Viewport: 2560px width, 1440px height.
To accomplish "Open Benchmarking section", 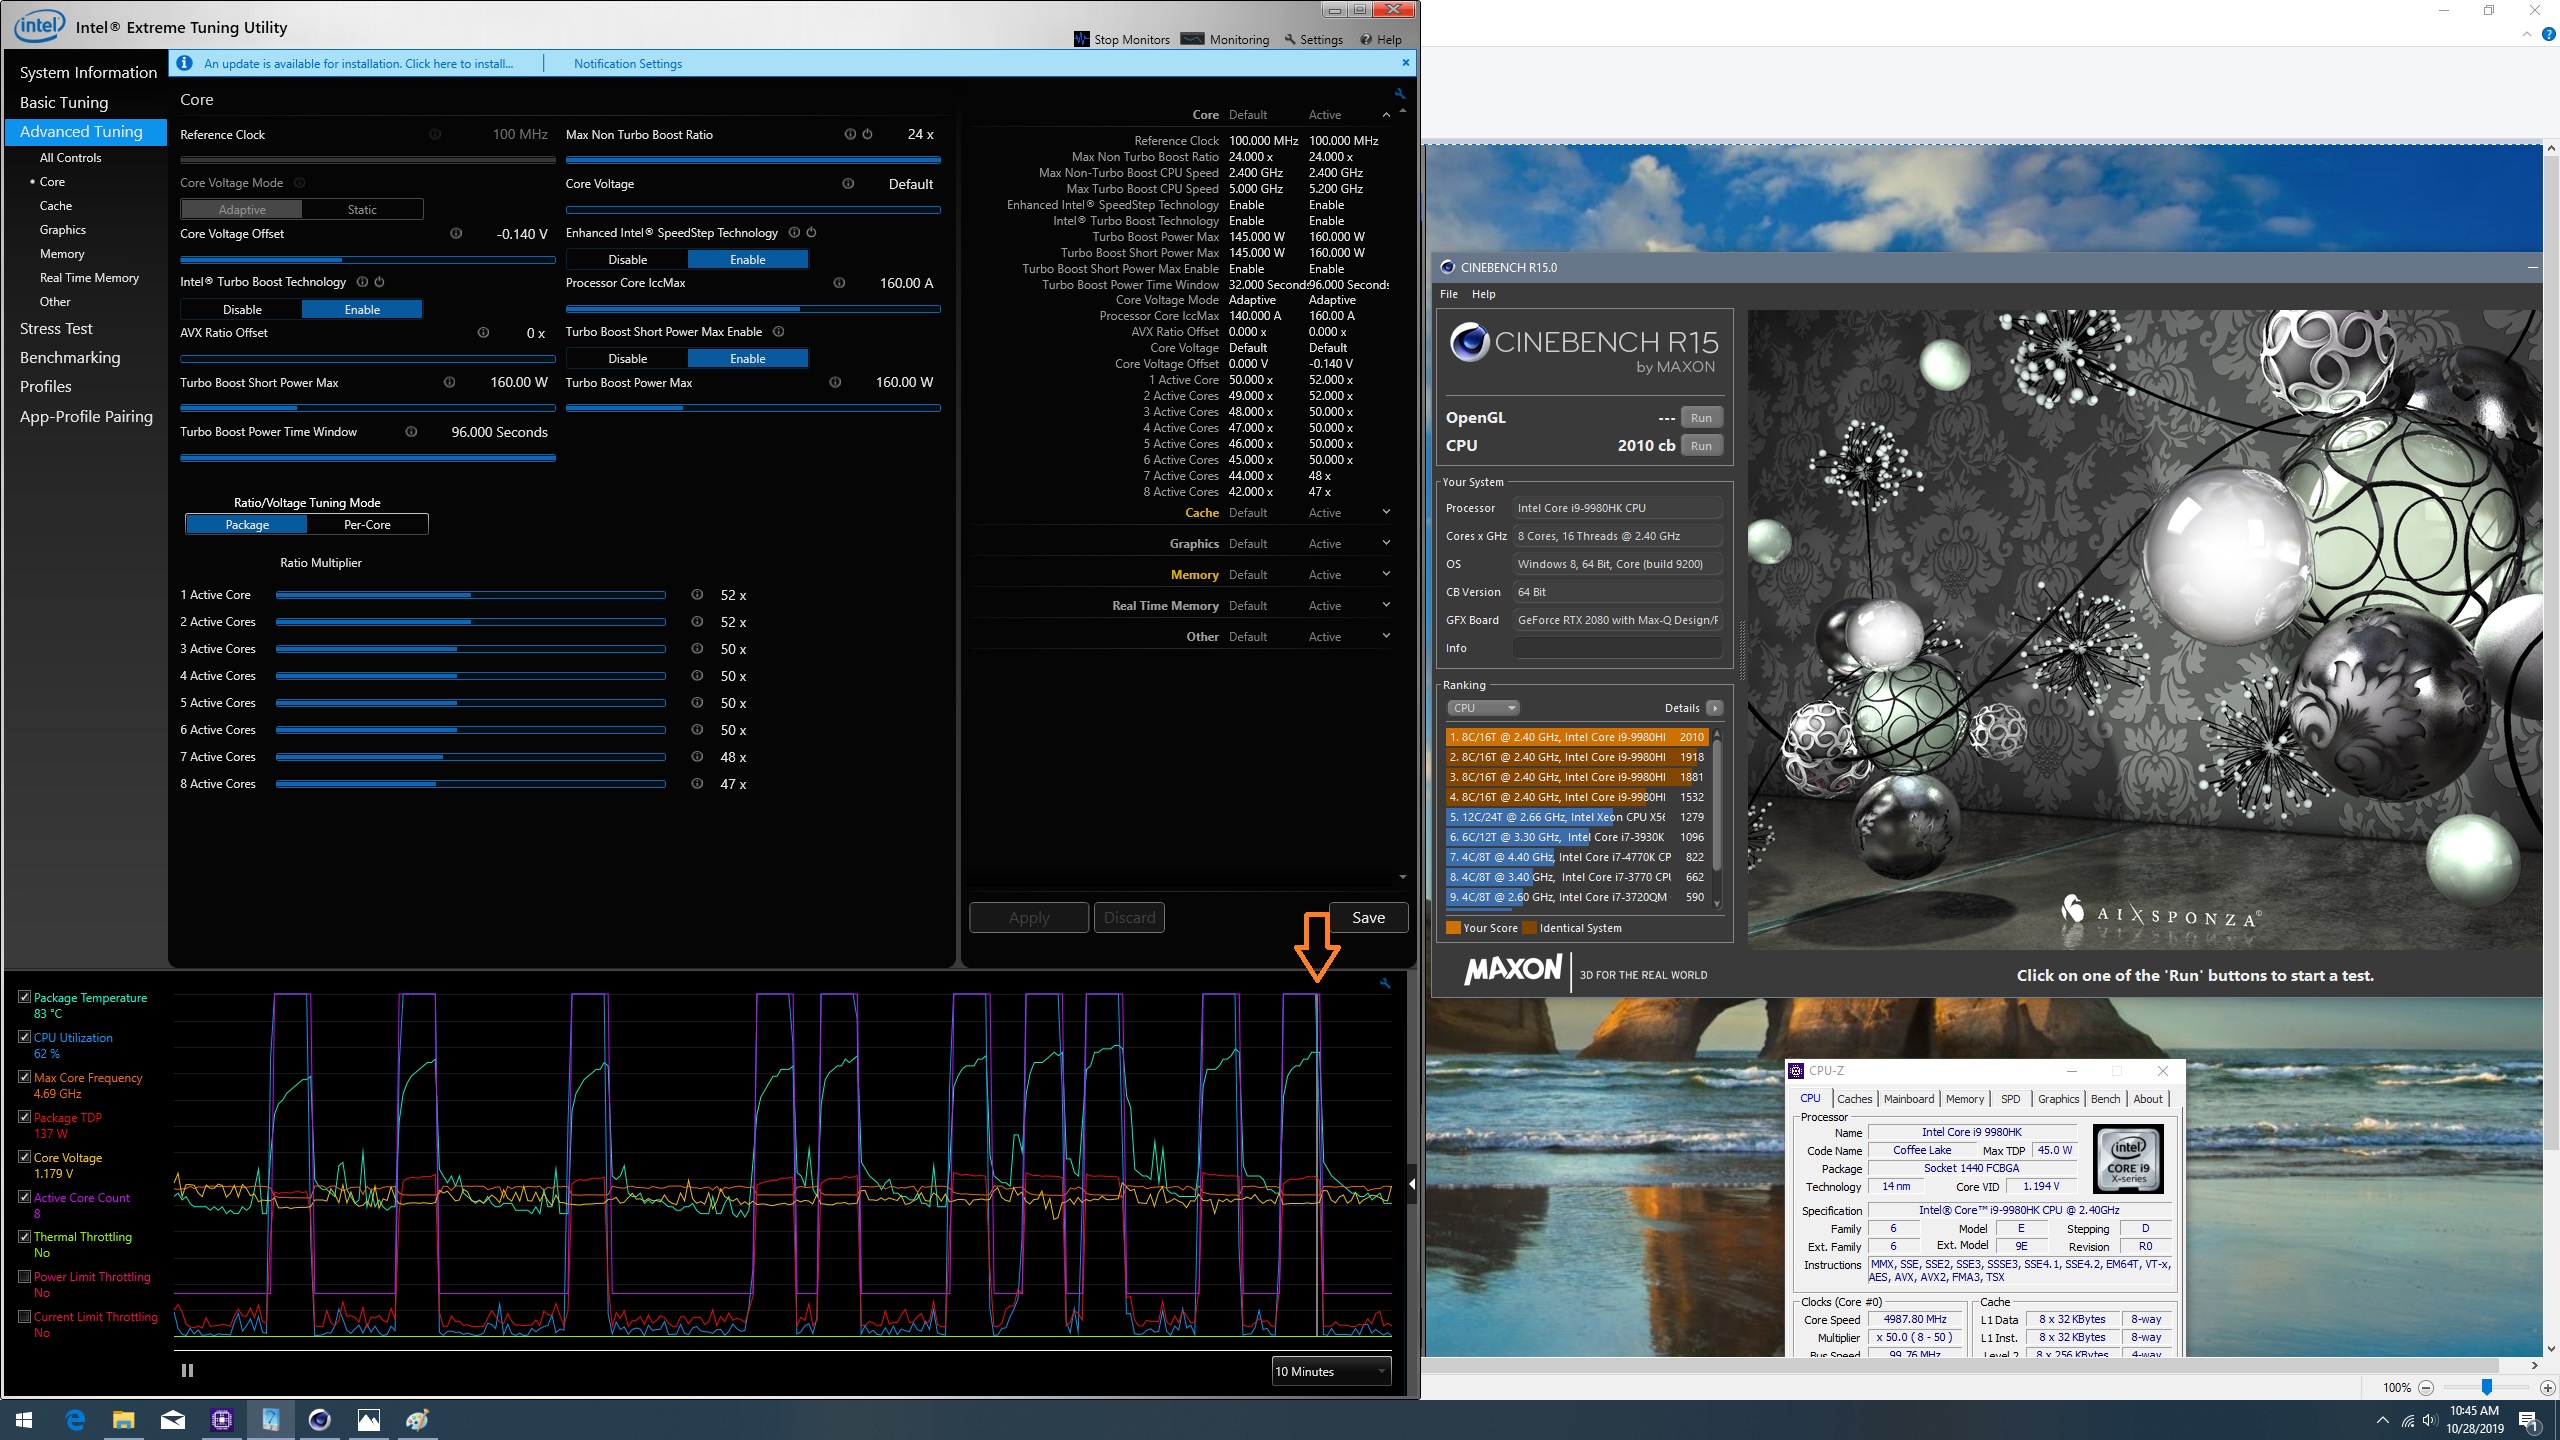I will coord(70,358).
